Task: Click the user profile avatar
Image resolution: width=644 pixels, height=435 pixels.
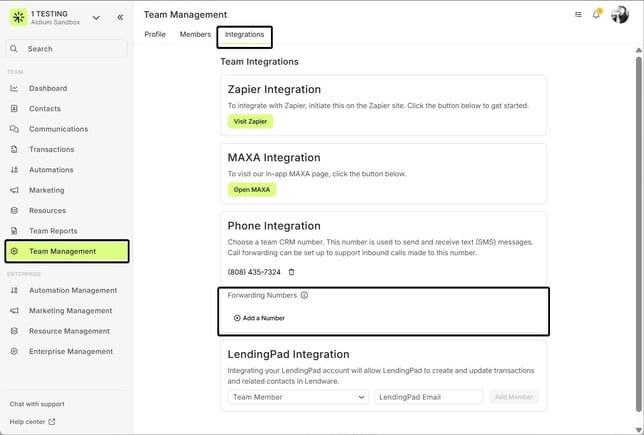Action: click(621, 15)
